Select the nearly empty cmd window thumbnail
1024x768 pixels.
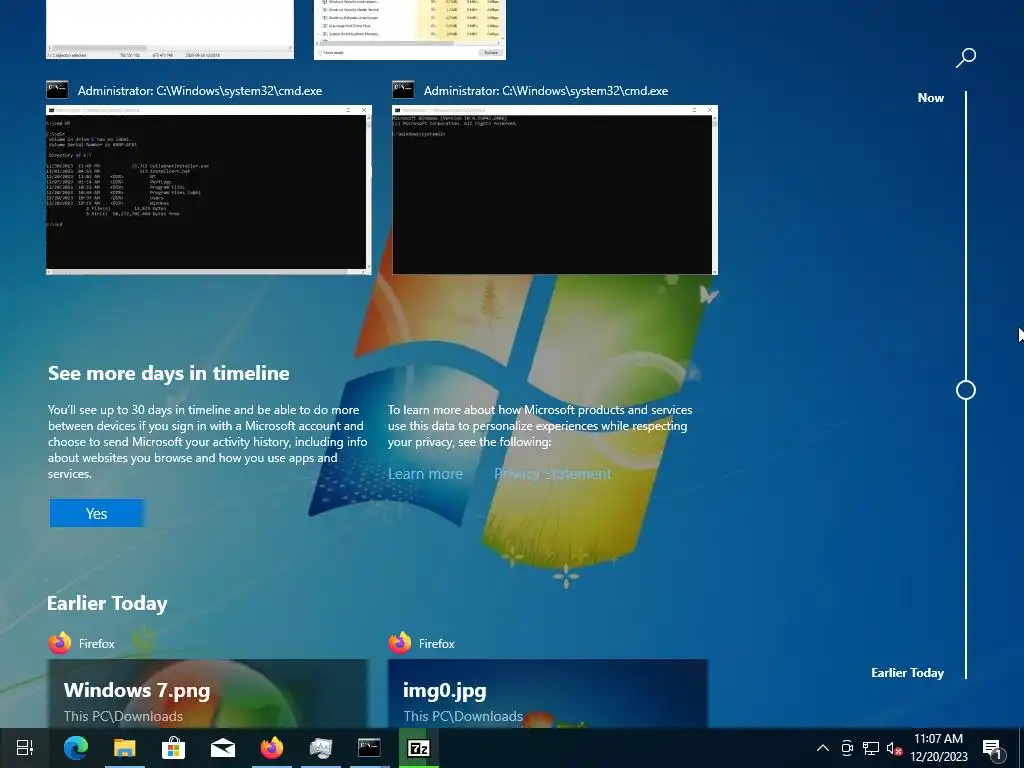(554, 189)
